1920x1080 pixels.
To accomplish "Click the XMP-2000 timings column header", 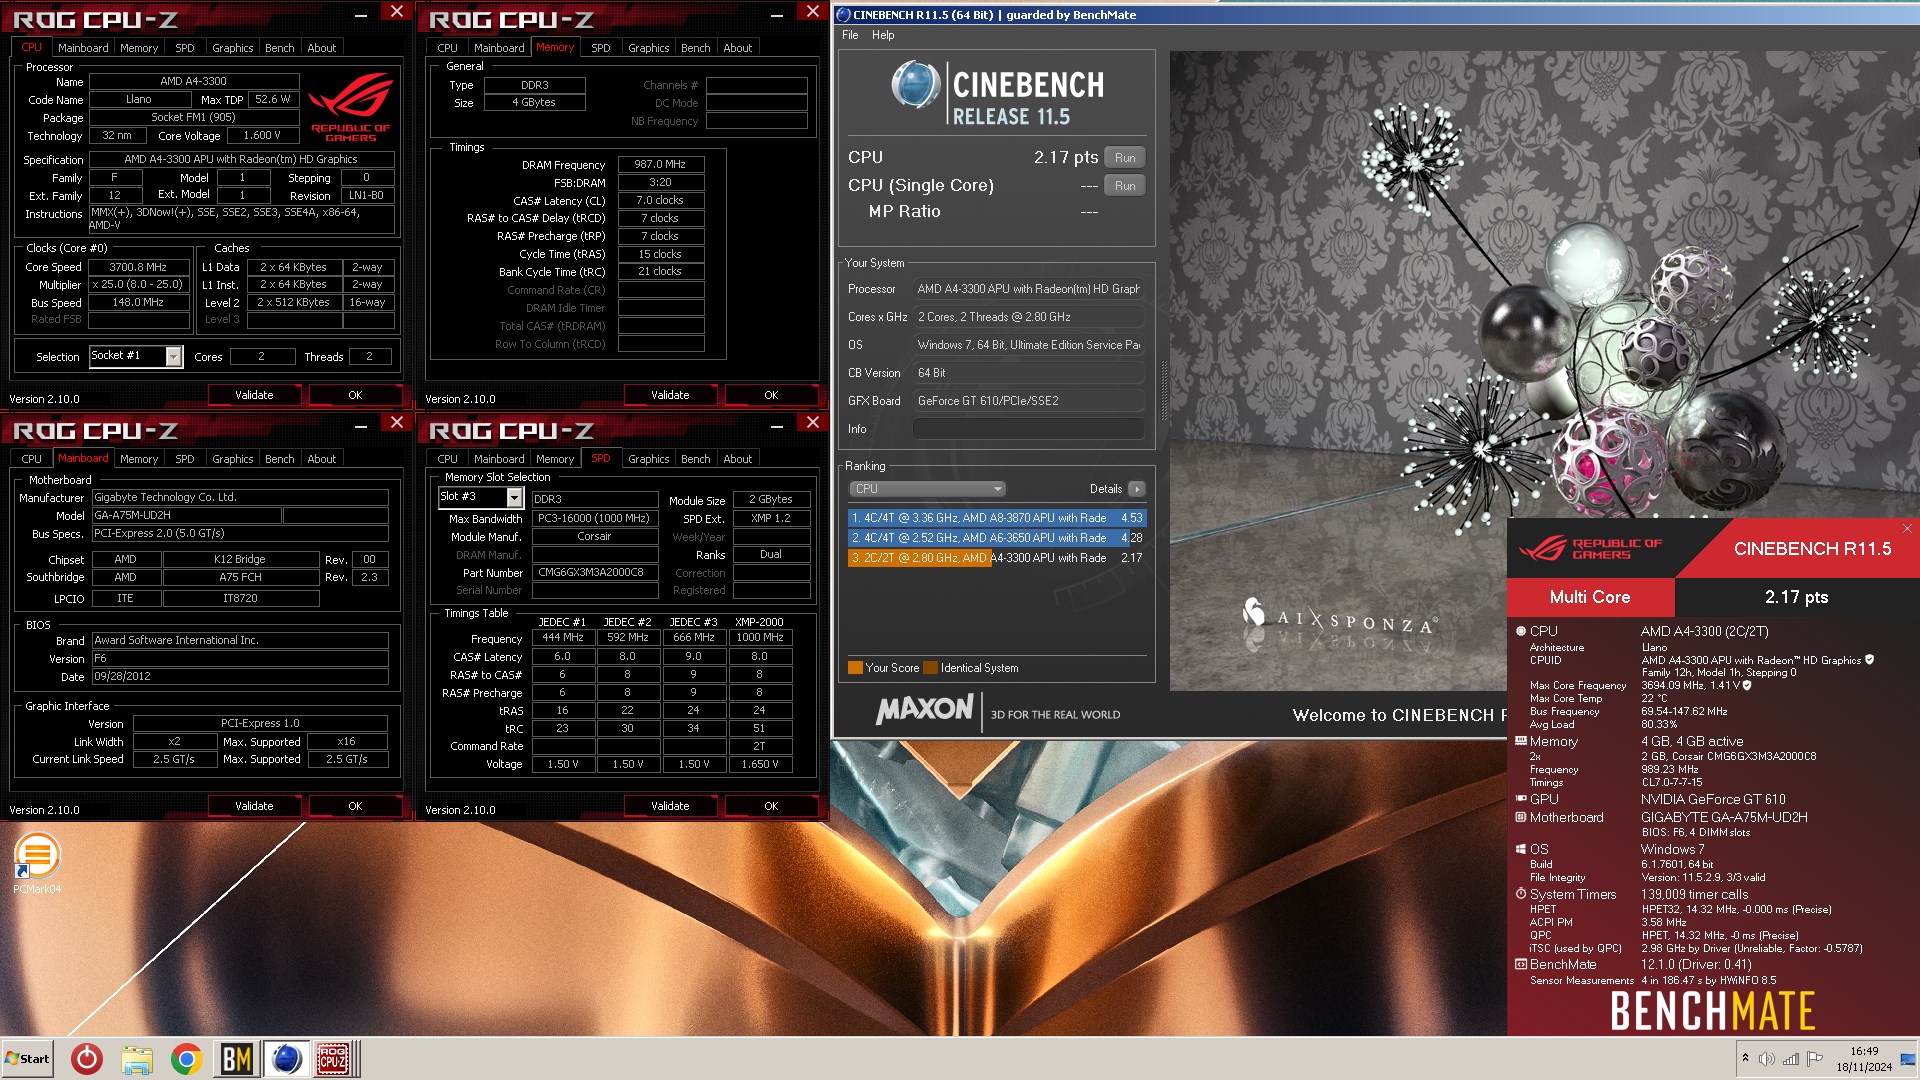I will coord(759,622).
